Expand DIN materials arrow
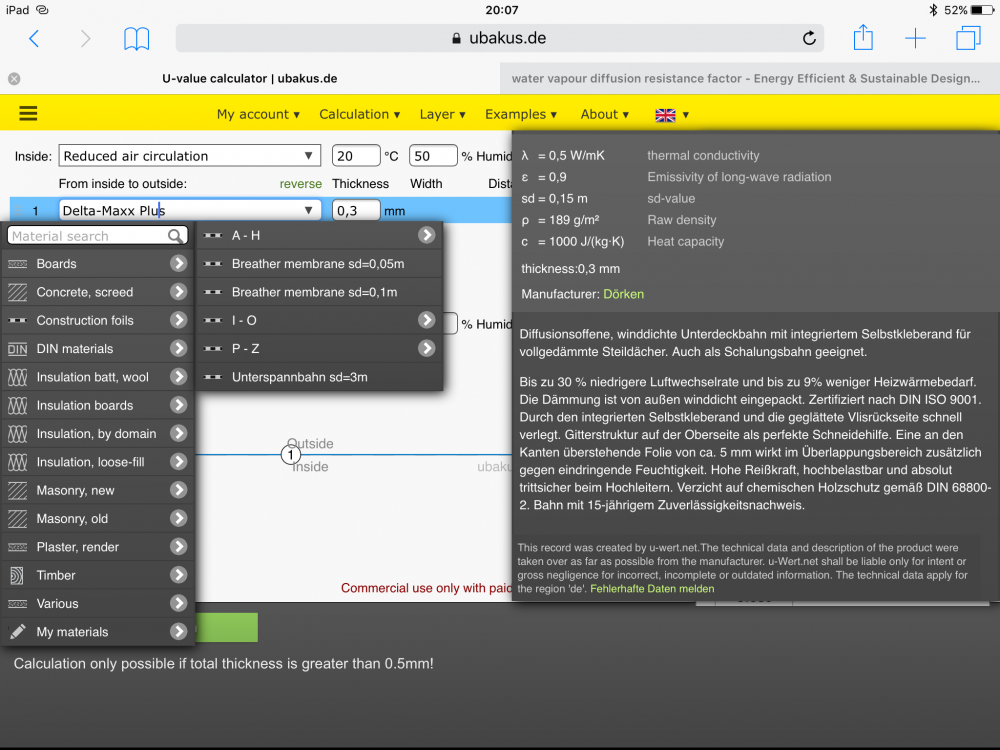Image resolution: width=1000 pixels, height=750 pixels. (179, 348)
